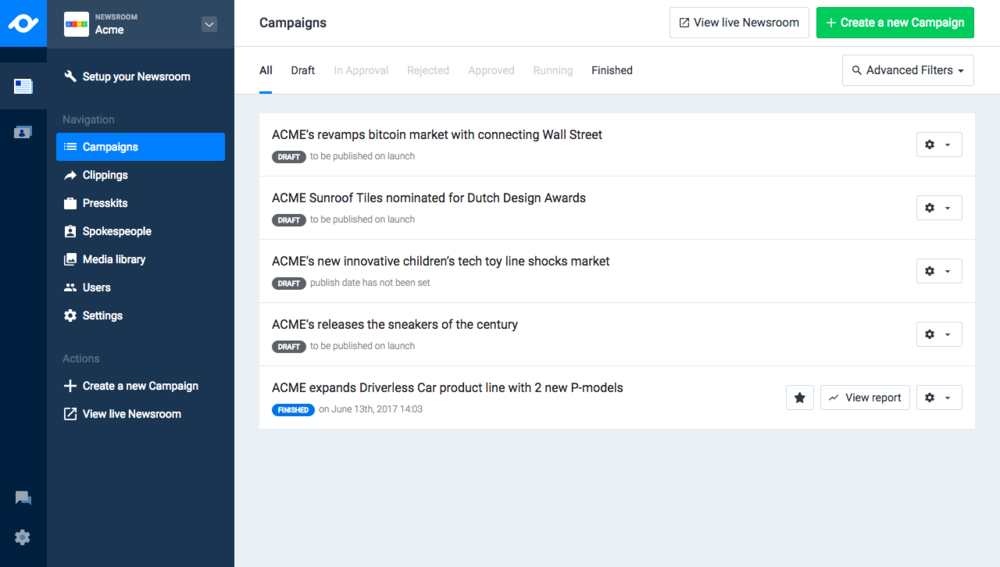1000x567 pixels.
Task: Open gear menu for Sunroof Tiles campaign
Action: (939, 208)
